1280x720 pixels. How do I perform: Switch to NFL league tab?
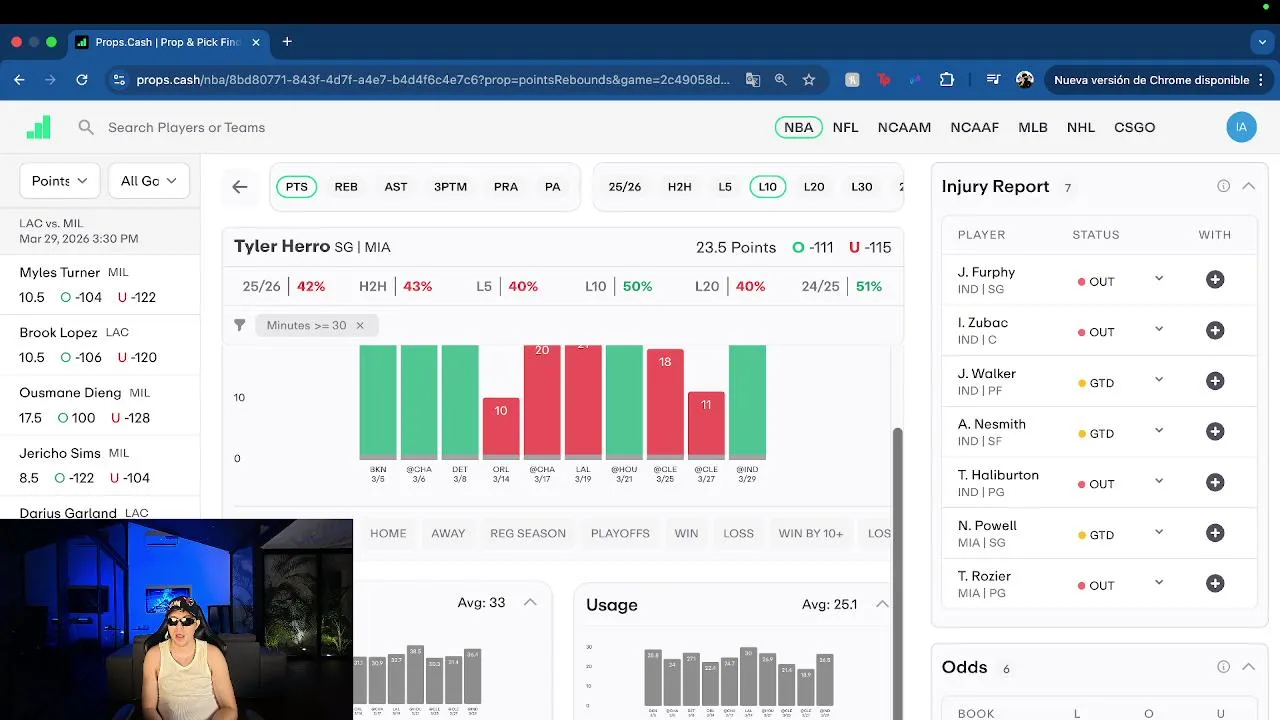846,127
